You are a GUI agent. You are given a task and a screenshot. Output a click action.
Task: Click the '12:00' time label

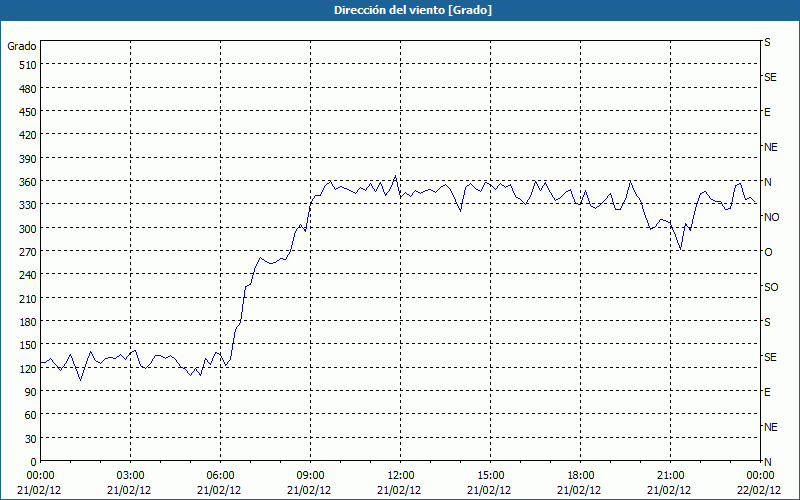click(401, 476)
